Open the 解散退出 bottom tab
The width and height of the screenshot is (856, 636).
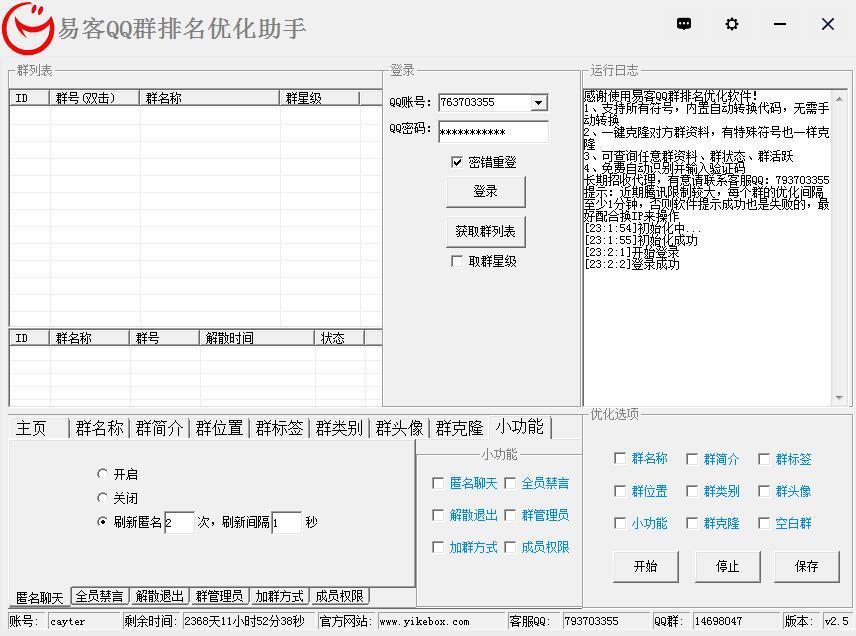[159, 596]
